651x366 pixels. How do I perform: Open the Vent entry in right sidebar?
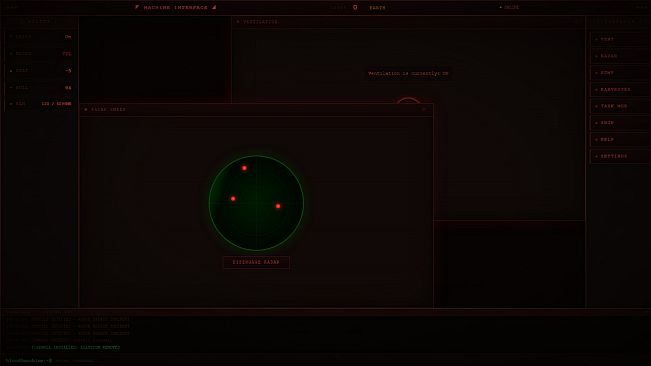620,39
